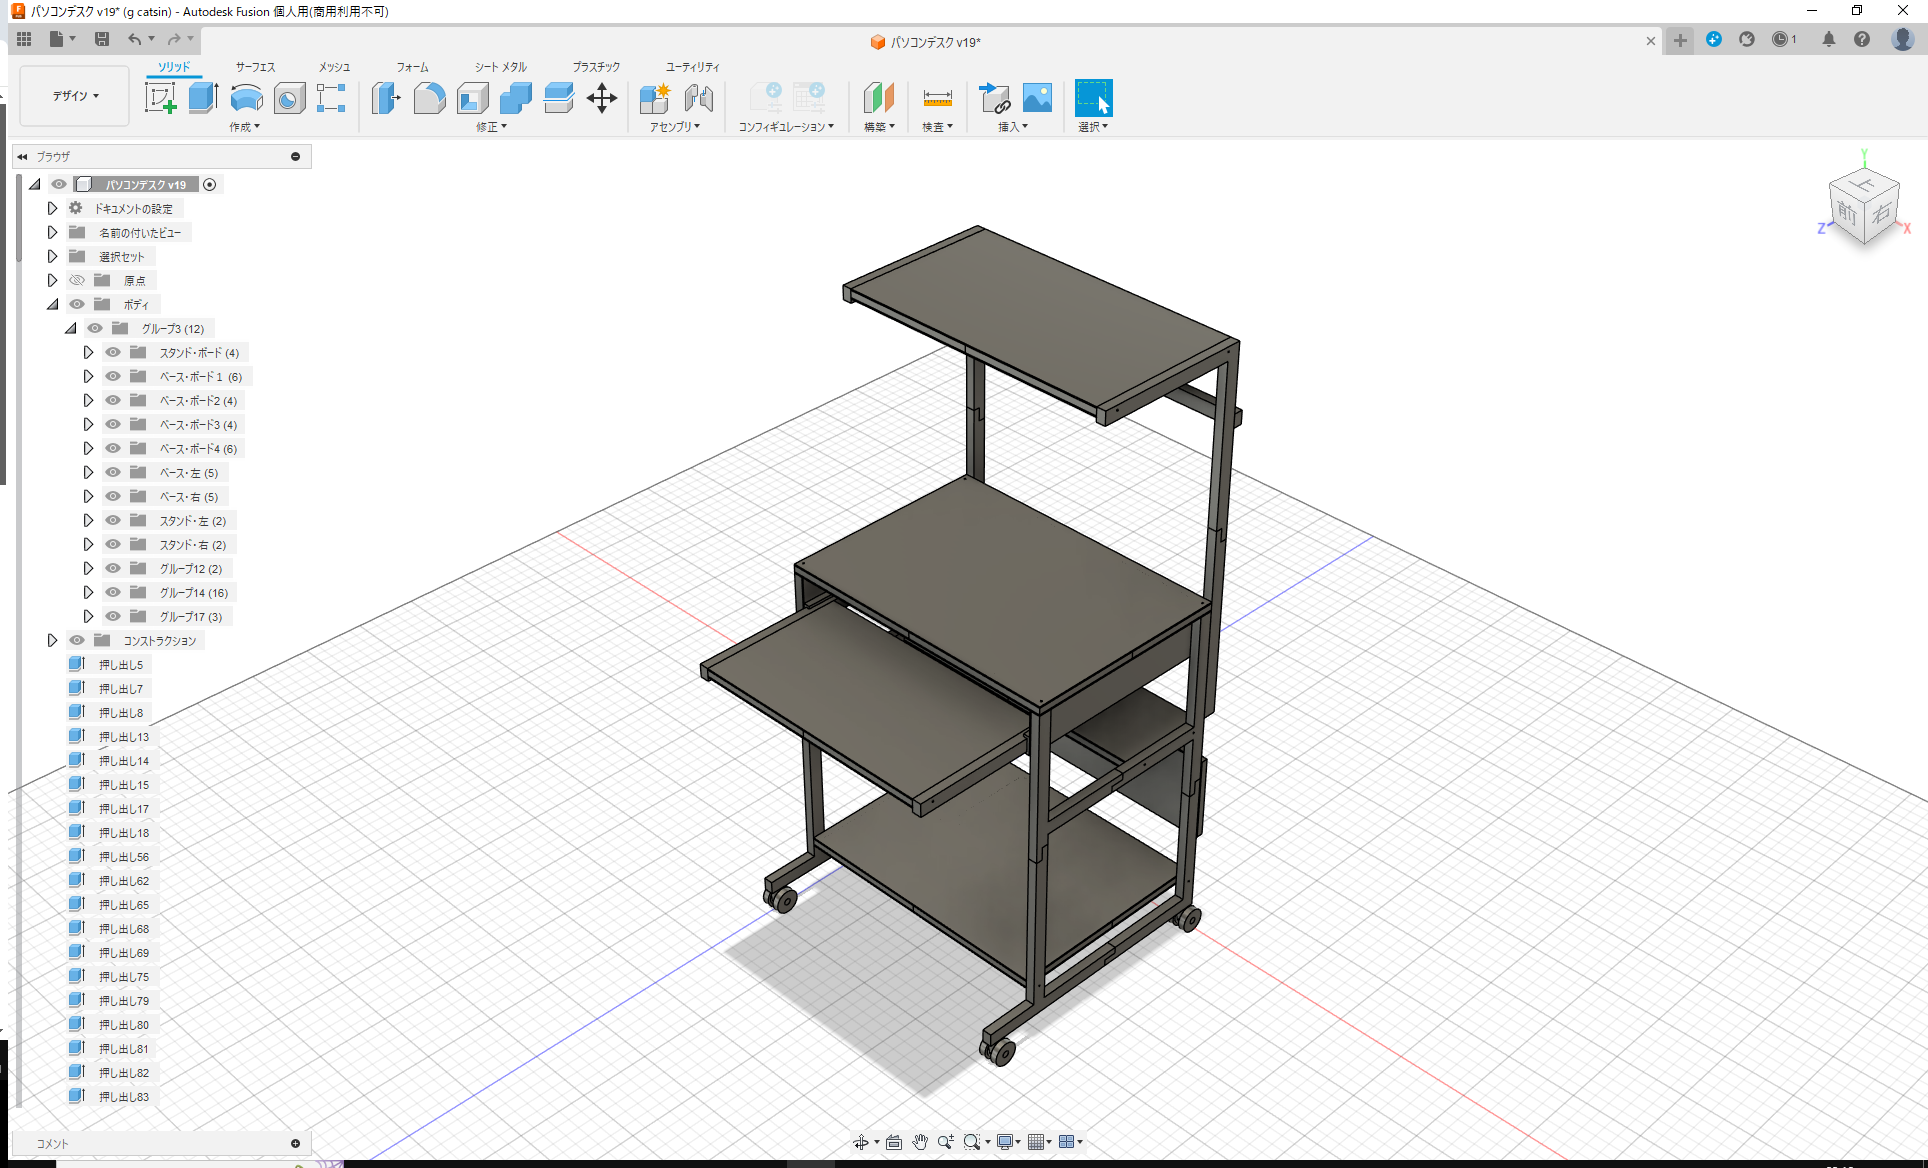Open the 選択 dropdown menu
Image resolution: width=1928 pixels, height=1168 pixels.
(1093, 126)
